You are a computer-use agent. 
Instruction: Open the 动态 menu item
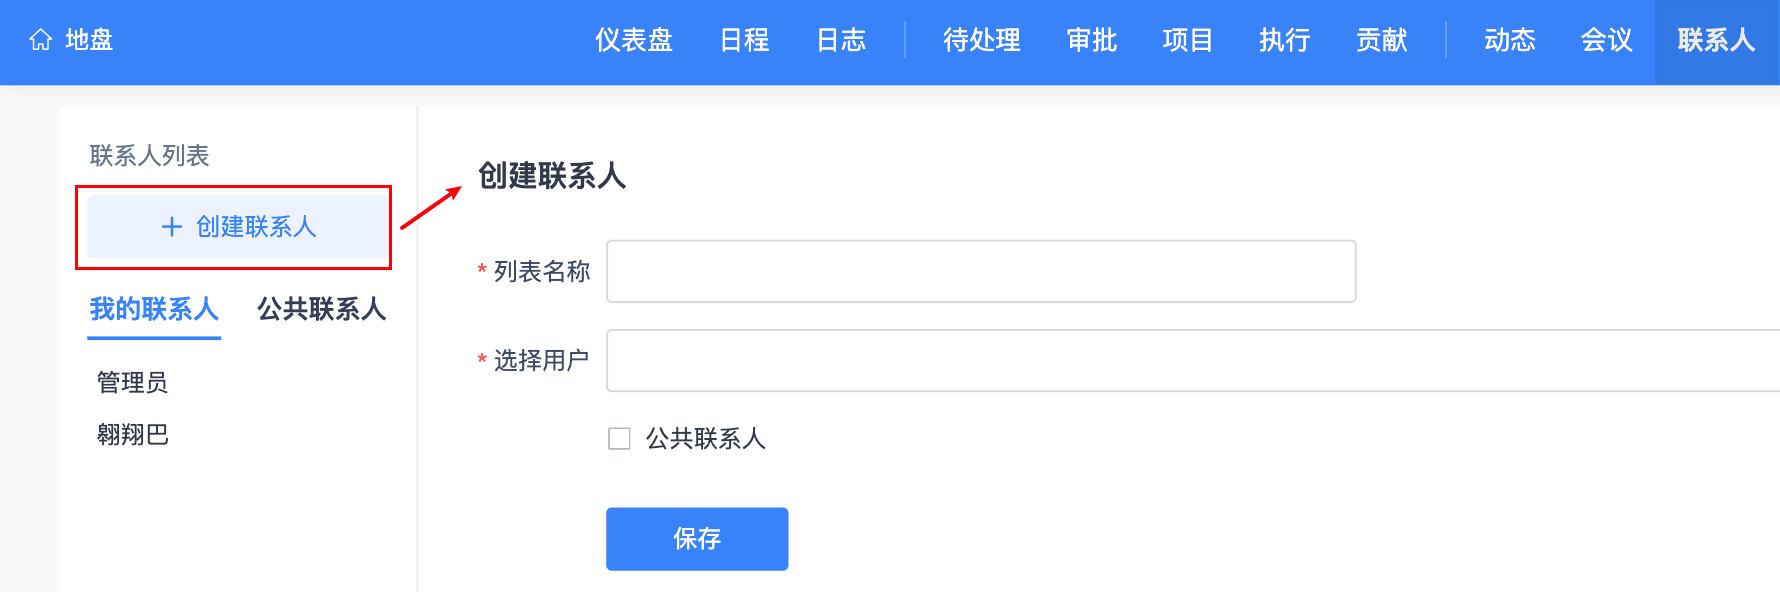1509,40
